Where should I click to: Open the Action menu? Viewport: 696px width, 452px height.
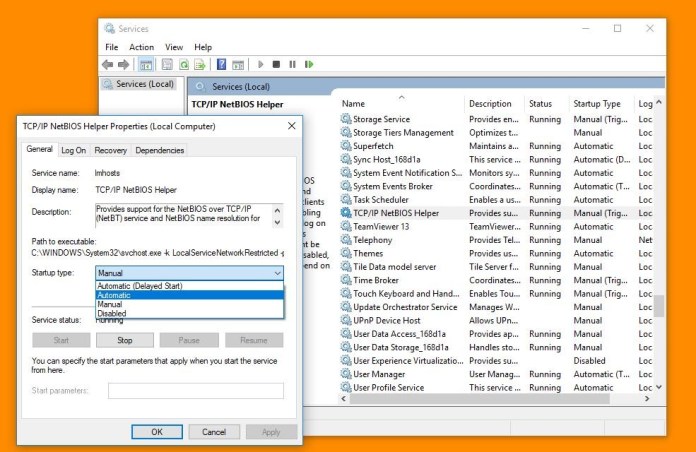point(141,47)
